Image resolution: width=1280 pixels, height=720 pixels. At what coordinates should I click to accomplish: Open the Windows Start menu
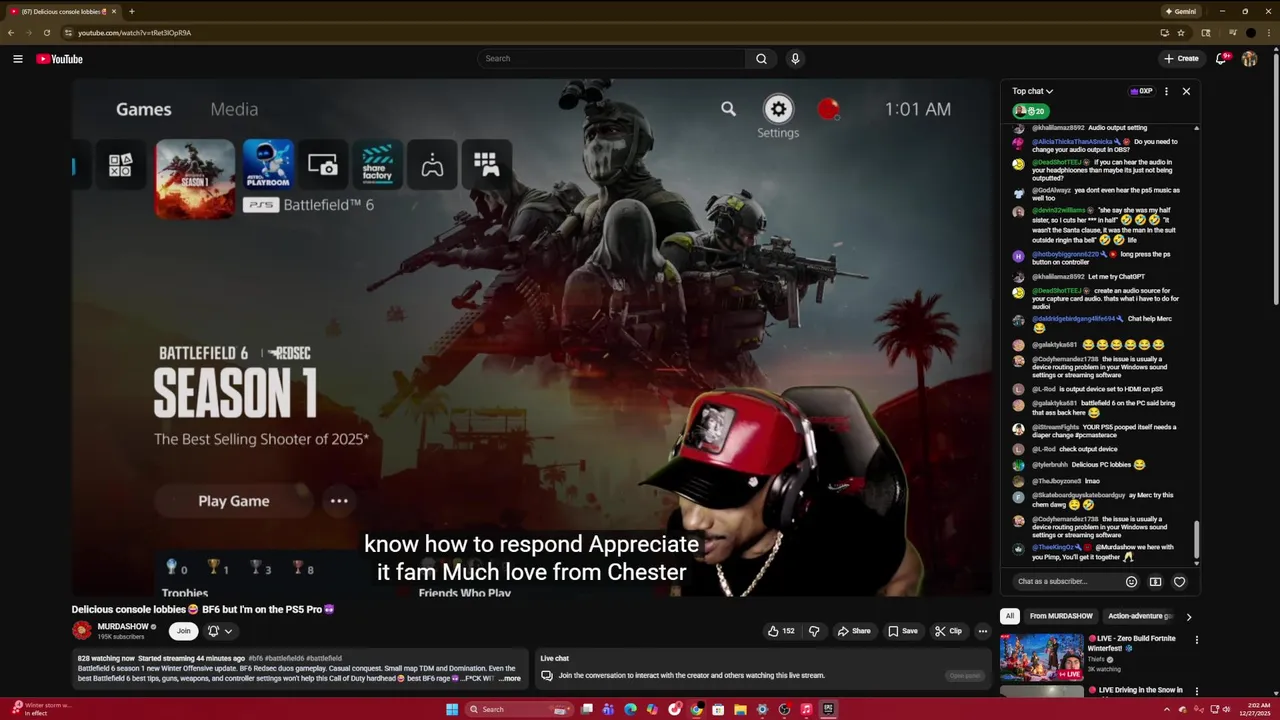(x=452, y=709)
